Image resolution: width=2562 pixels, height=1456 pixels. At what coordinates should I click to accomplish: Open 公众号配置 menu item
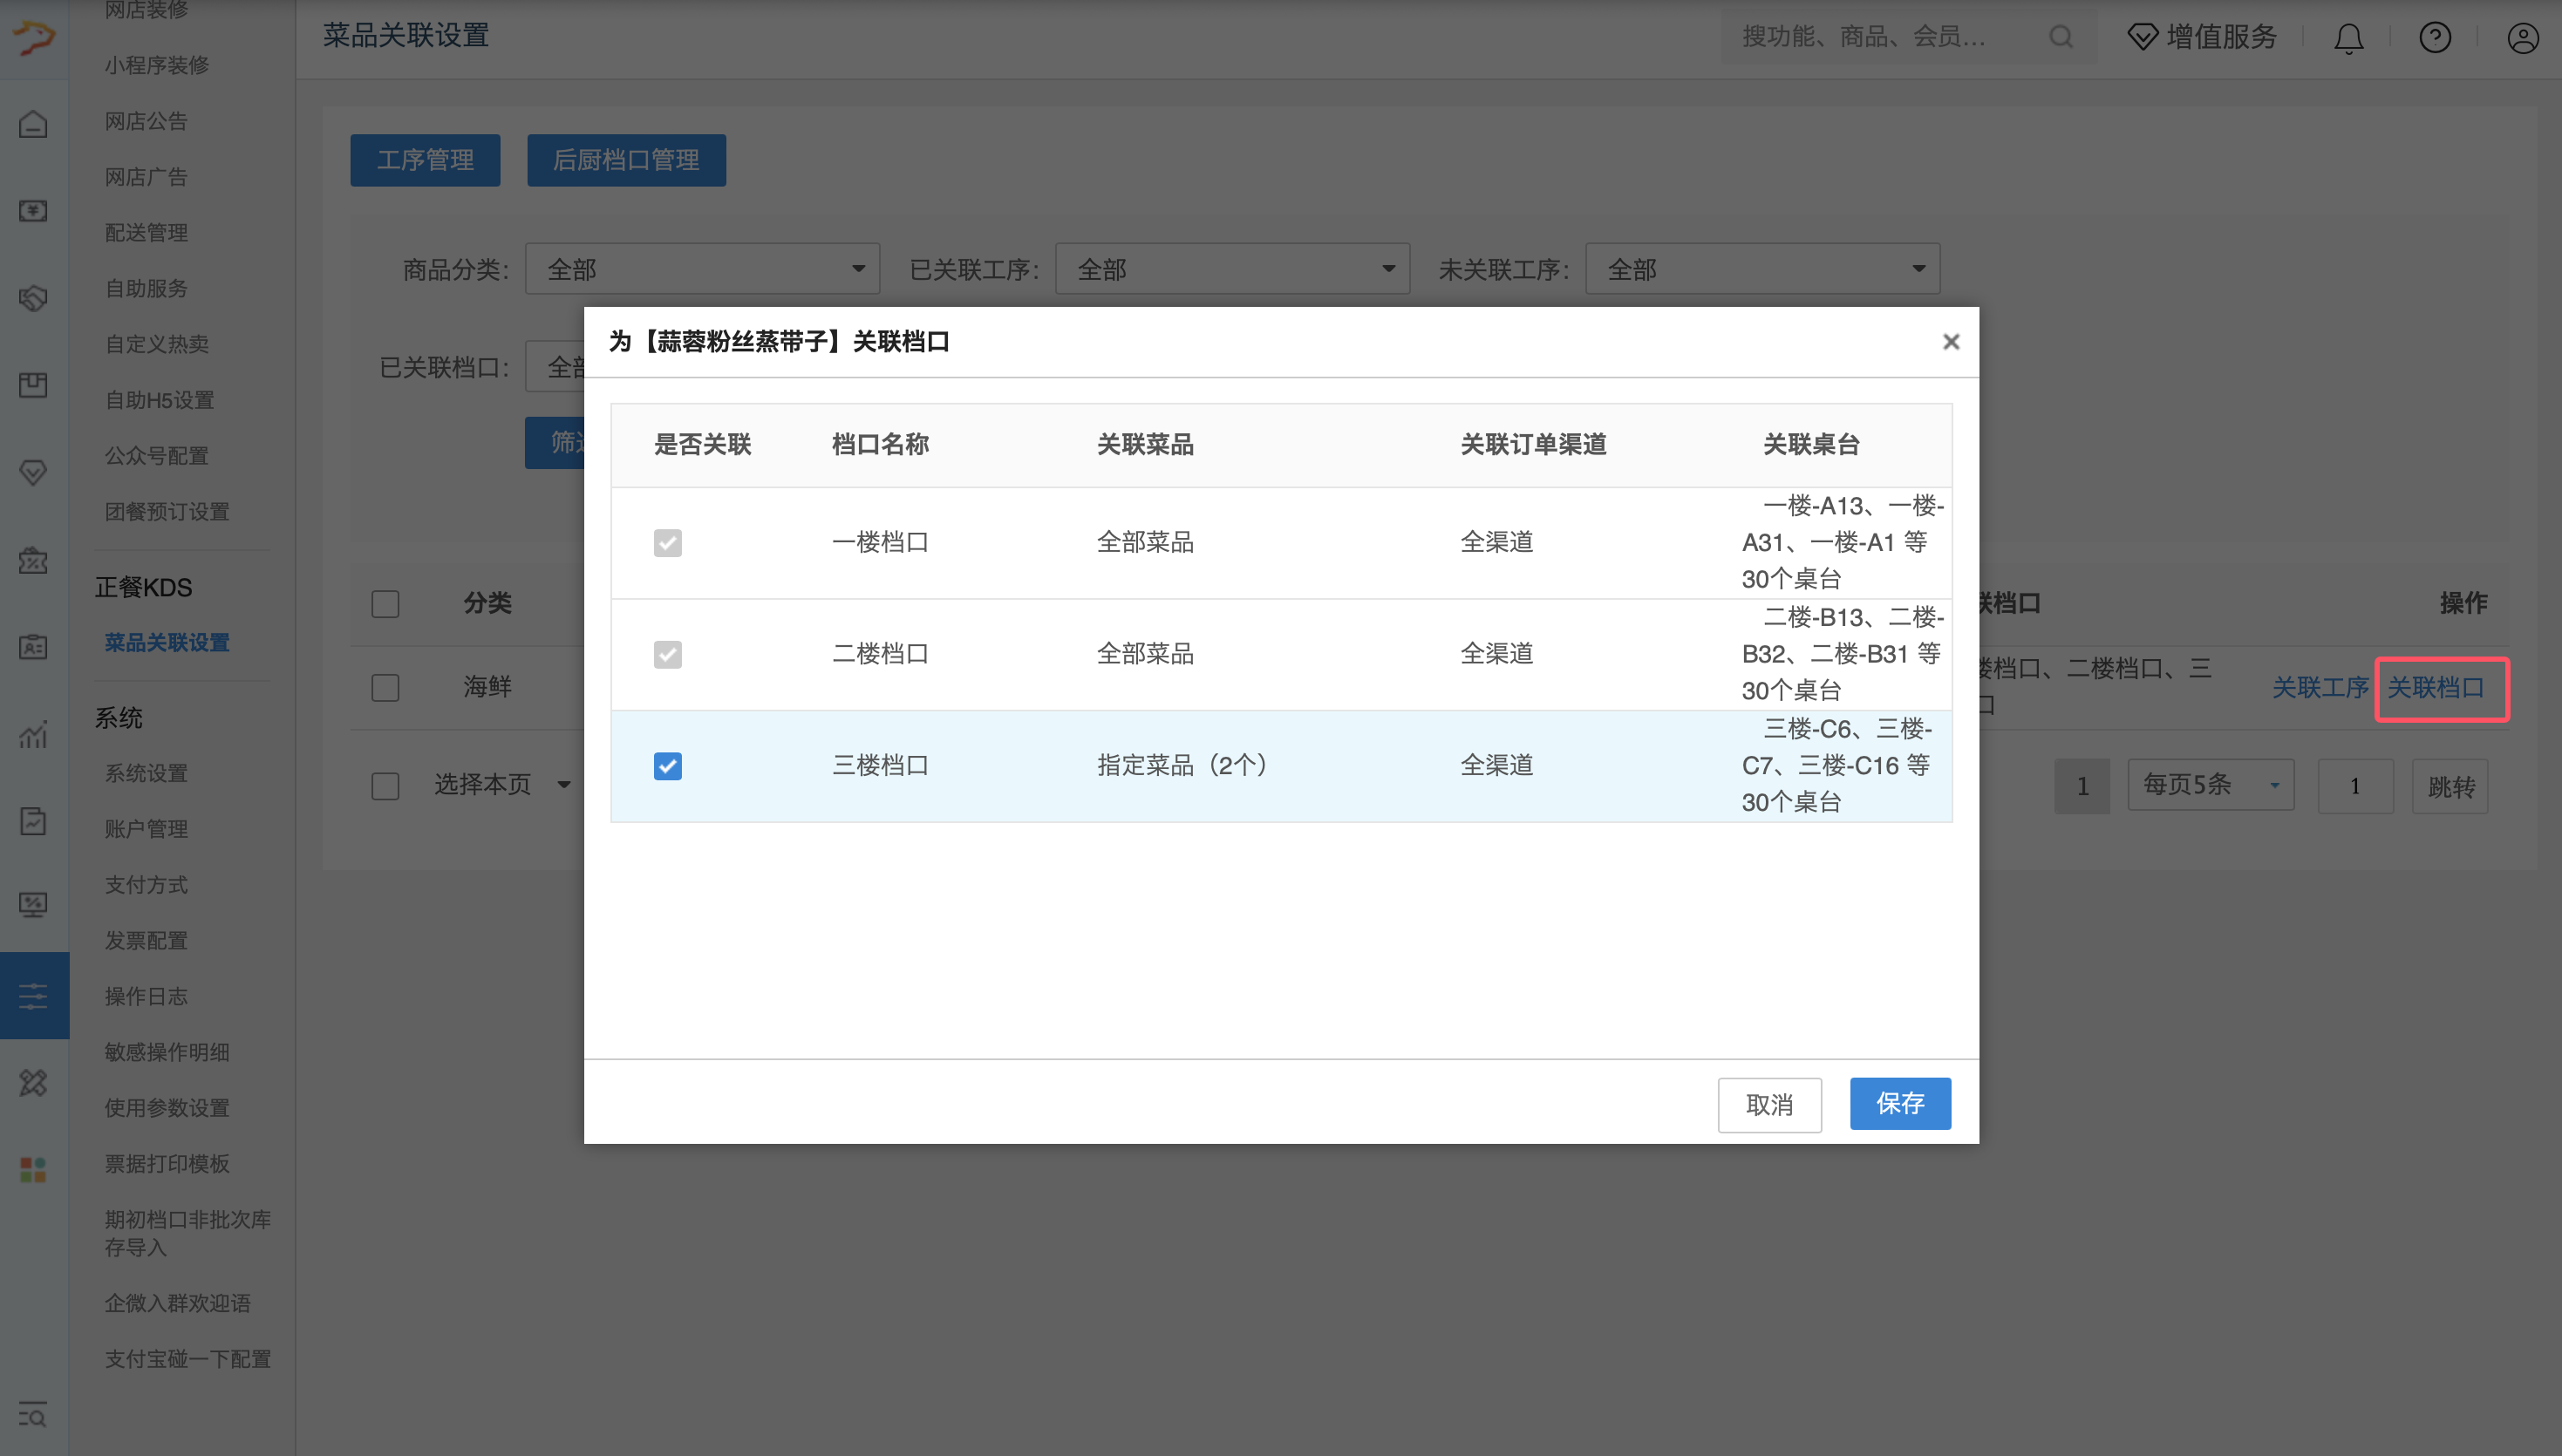[x=157, y=456]
